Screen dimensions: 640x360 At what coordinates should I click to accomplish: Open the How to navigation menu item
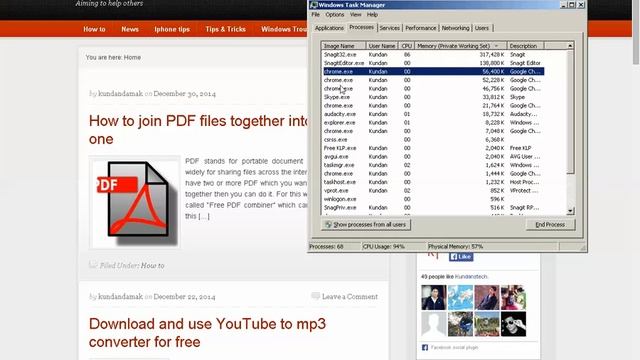[x=94, y=29]
